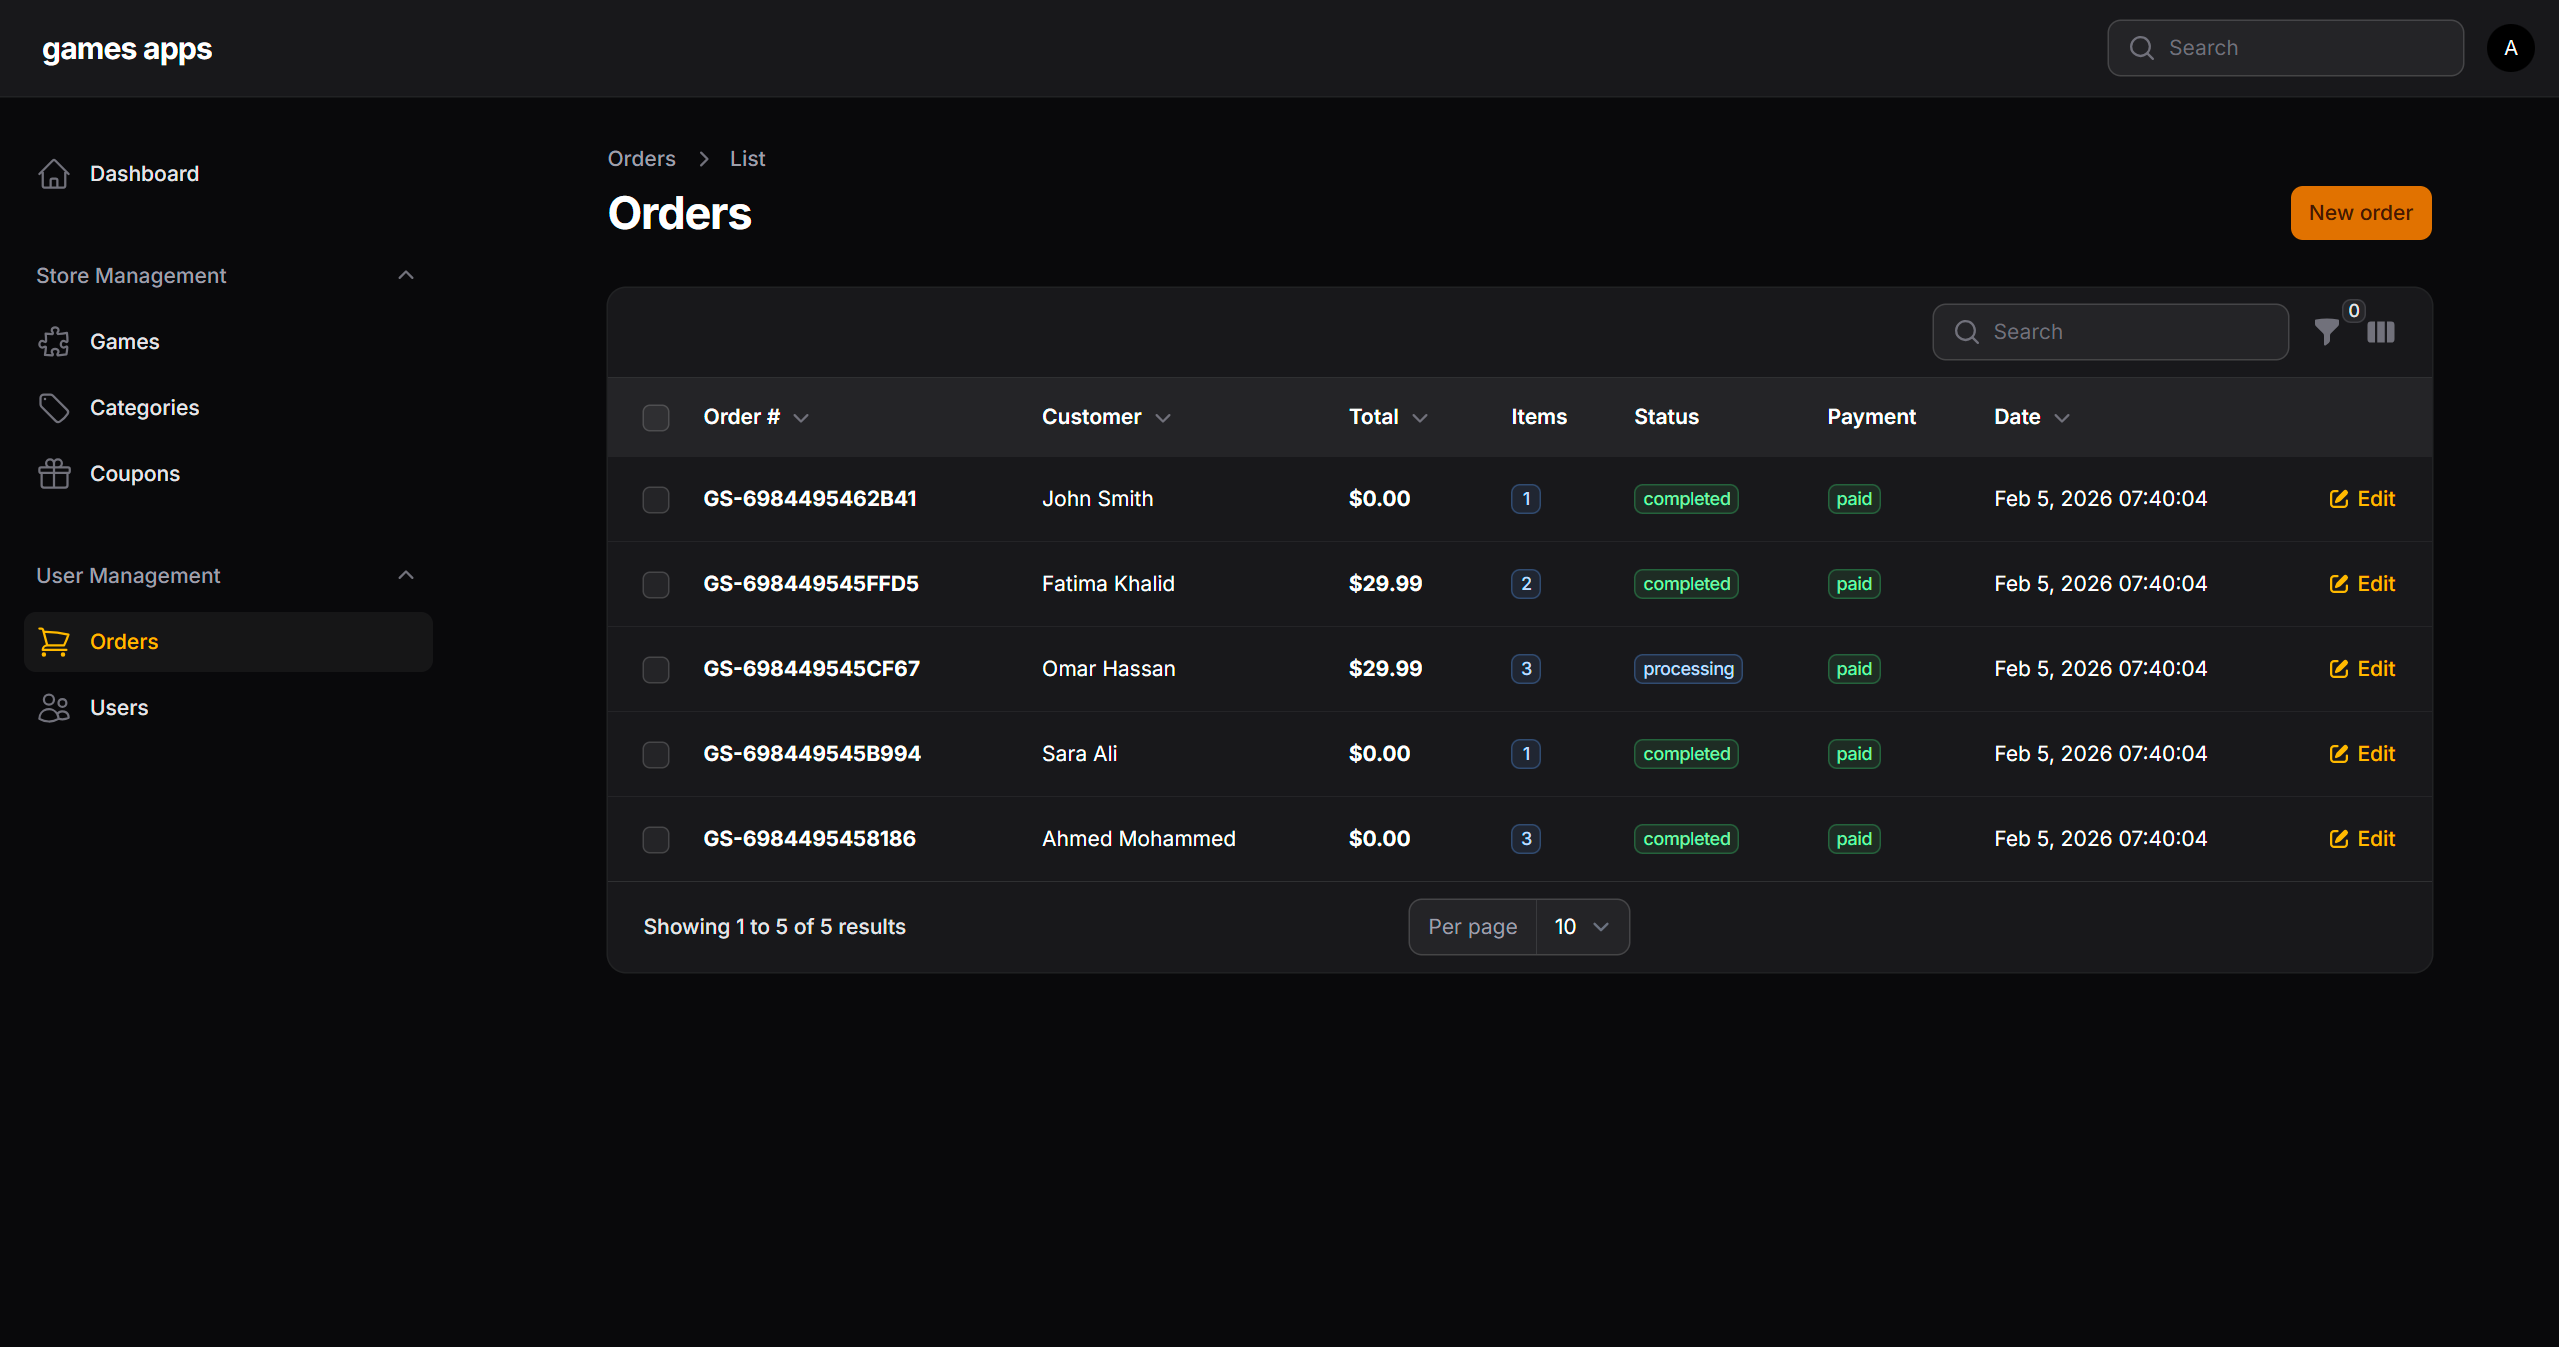Collapse the User Management section
This screenshot has height=1347, width=2559.
tap(405, 575)
